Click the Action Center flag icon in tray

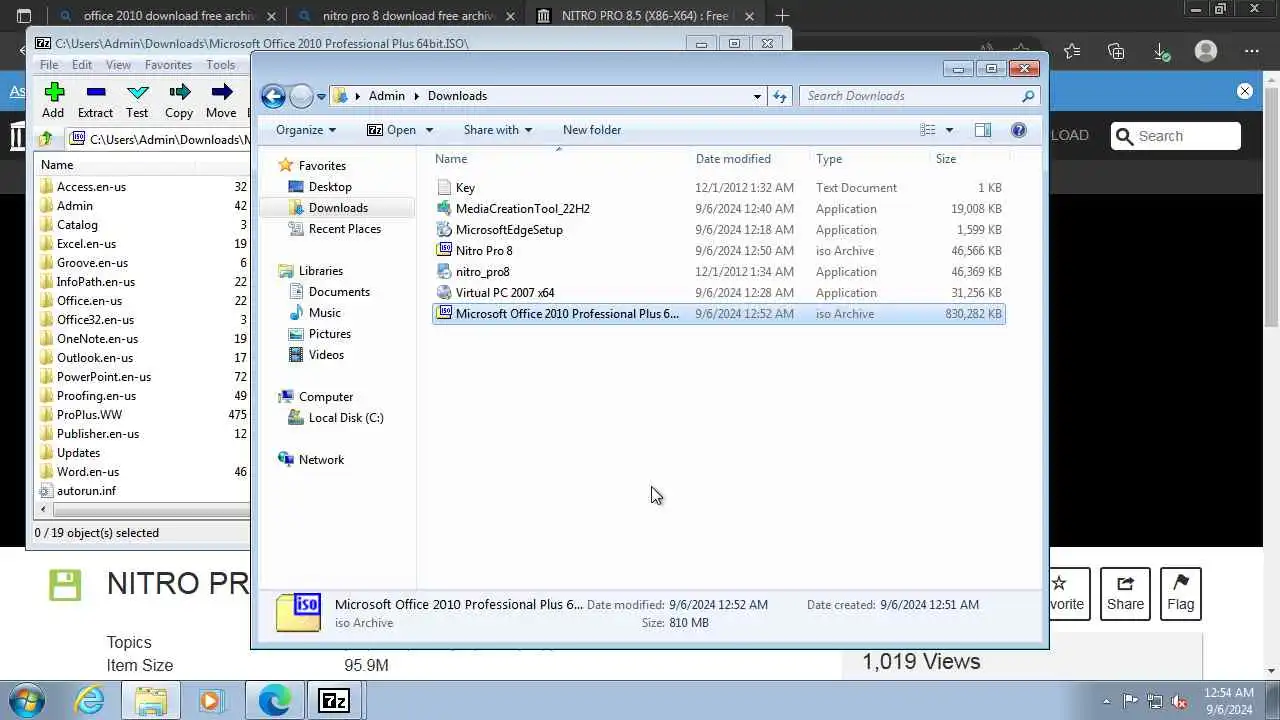(1130, 701)
